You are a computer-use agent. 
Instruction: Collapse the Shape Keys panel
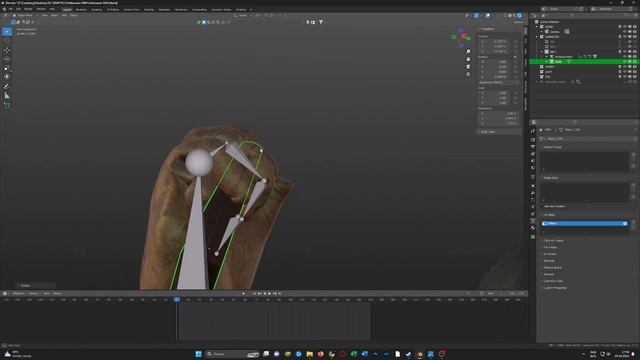tap(550, 178)
